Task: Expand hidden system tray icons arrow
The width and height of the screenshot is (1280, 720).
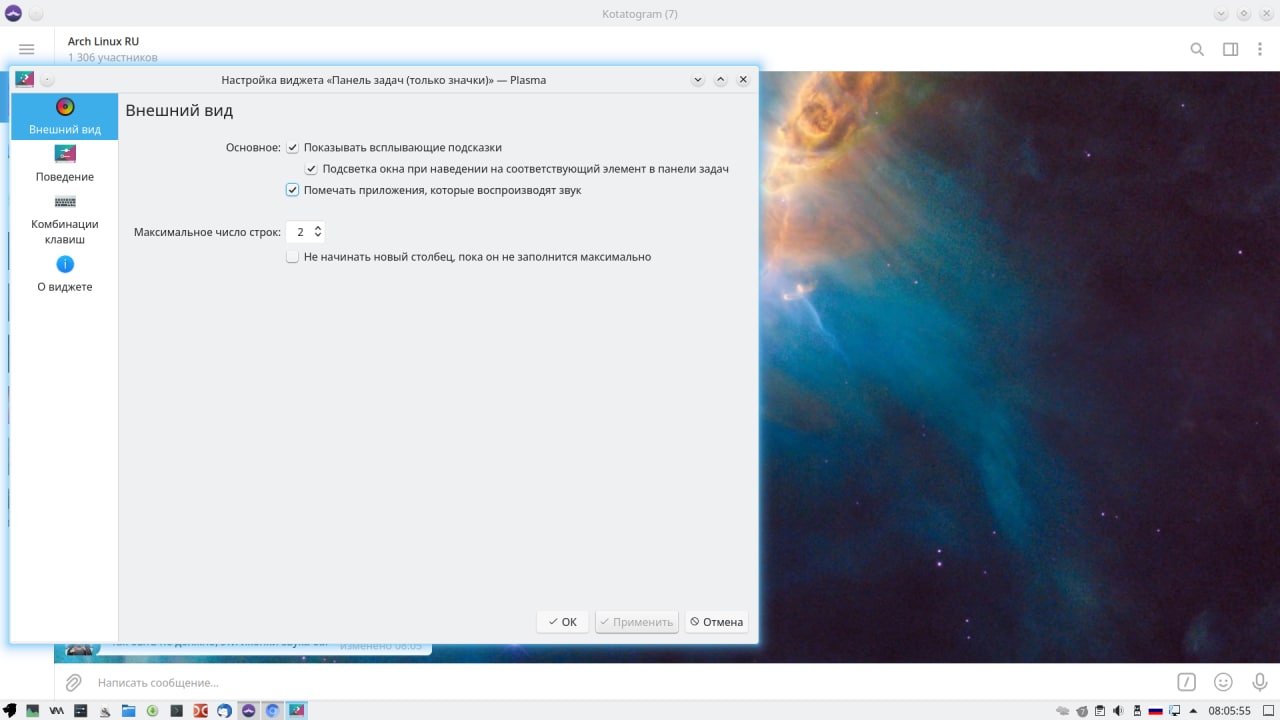Action: click(1192, 711)
